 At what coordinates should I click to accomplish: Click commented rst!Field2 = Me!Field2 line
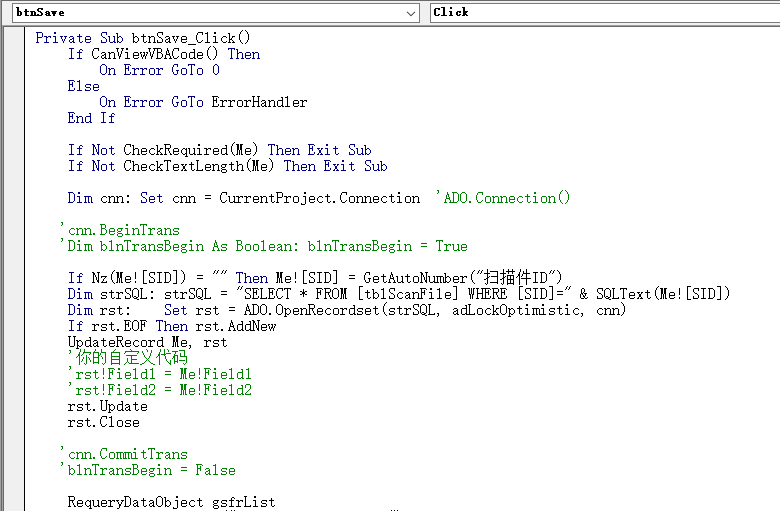click(160, 390)
